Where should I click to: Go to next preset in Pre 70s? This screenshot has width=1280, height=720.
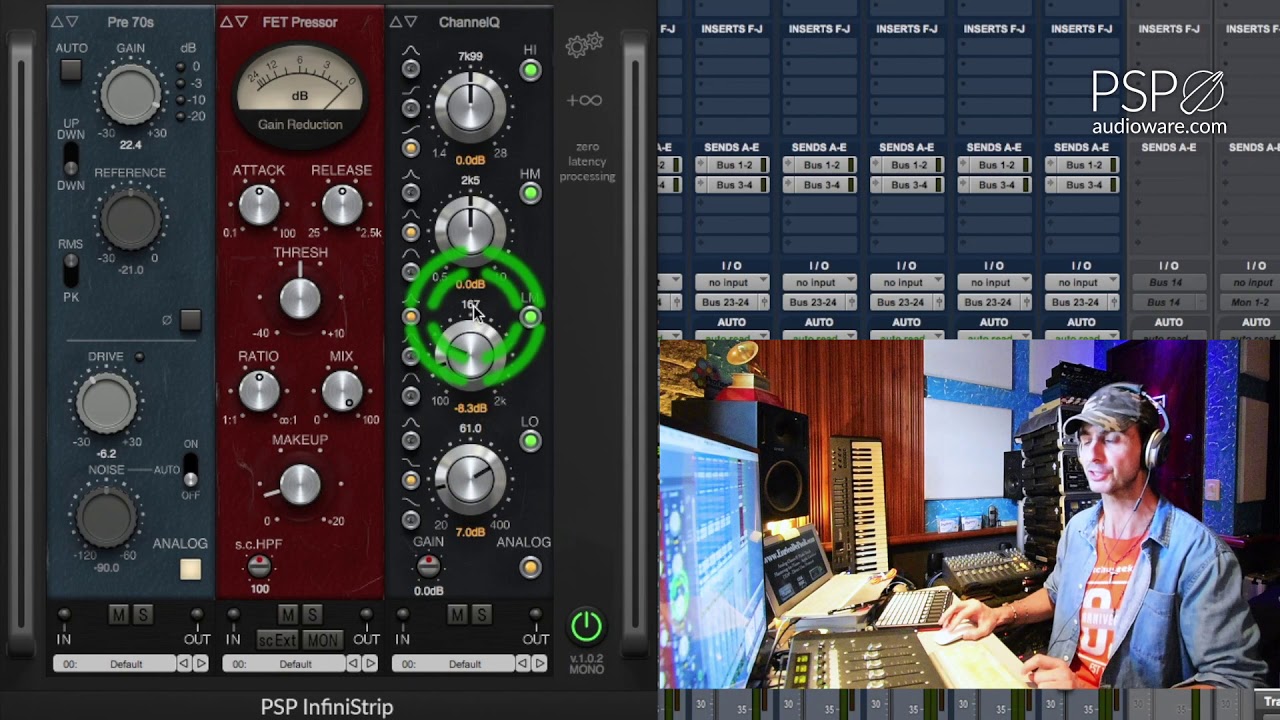201,663
